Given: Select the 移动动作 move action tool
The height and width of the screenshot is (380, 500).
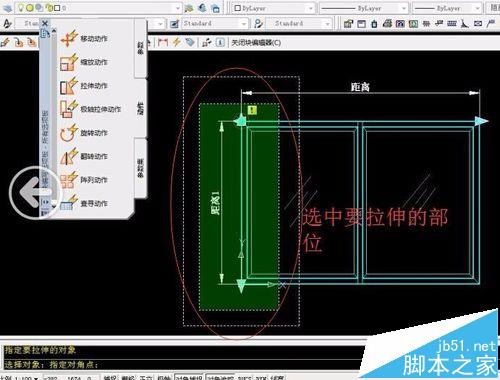Looking at the screenshot, I should tap(84, 39).
